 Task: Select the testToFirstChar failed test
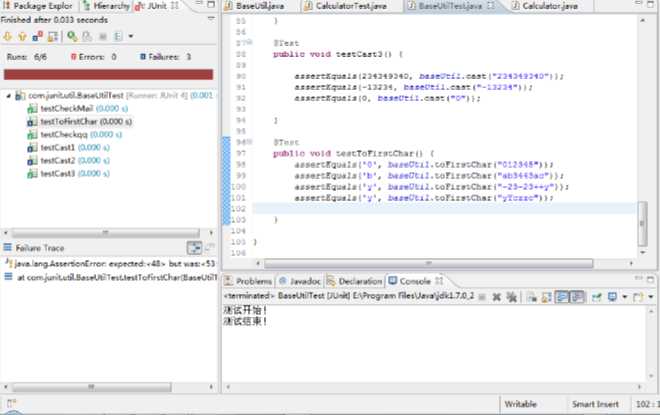[80, 122]
